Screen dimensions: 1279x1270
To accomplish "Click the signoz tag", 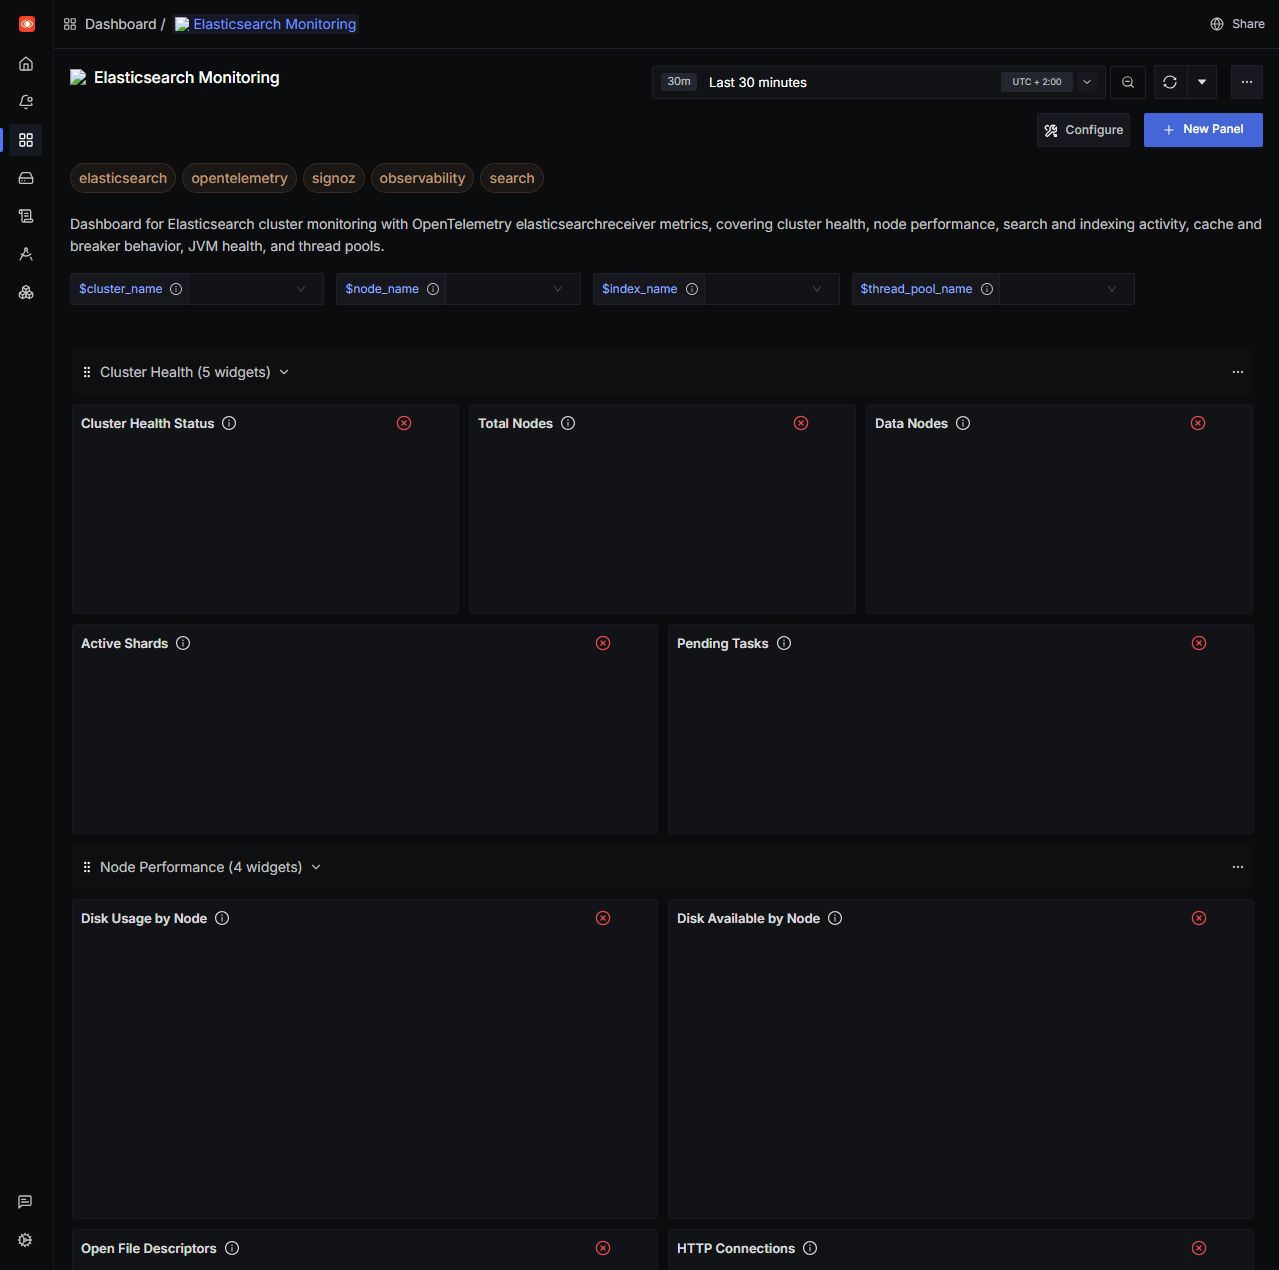I will [x=333, y=178].
